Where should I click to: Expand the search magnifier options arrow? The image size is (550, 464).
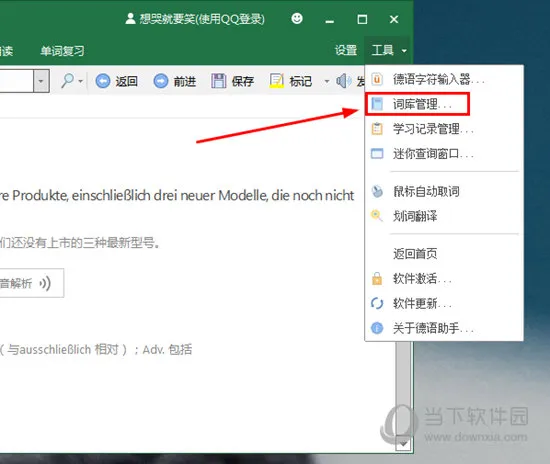pos(81,81)
